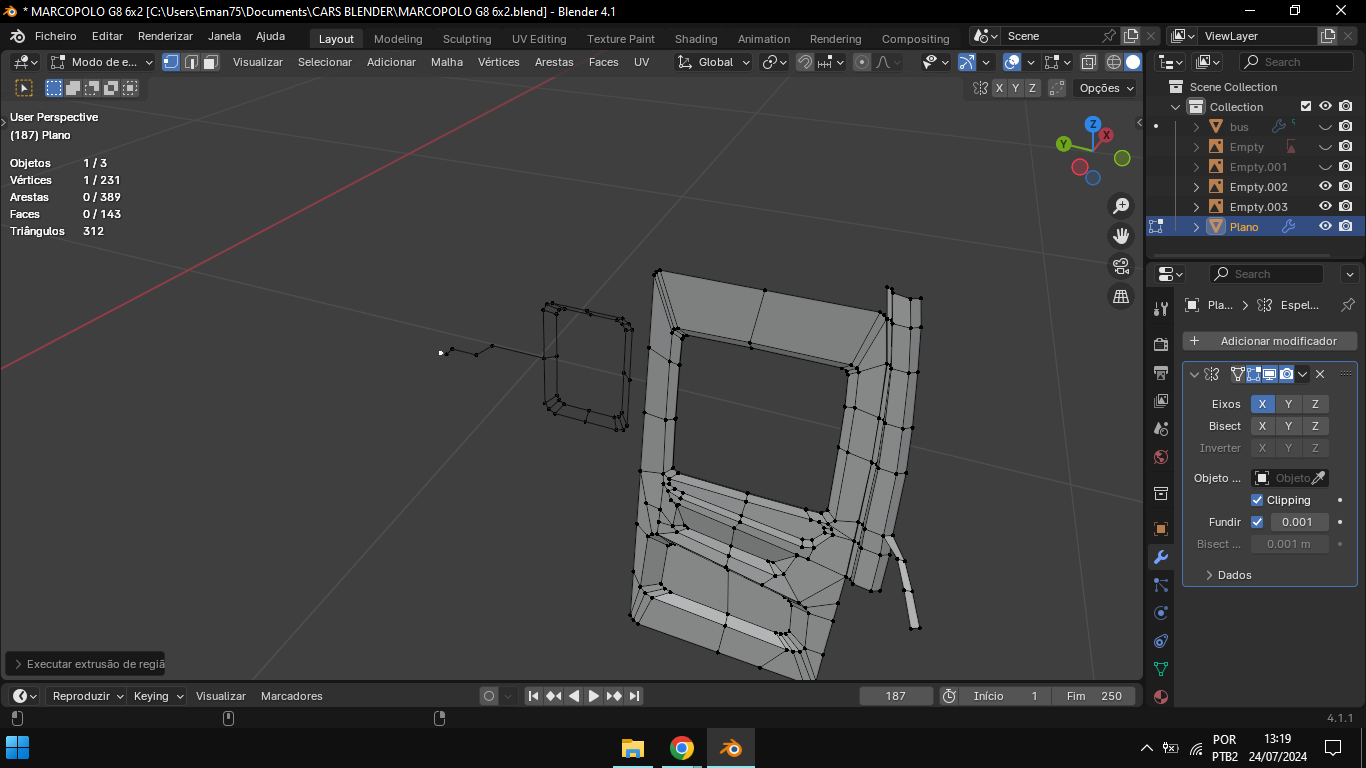Activate the pan view hand icon
The width and height of the screenshot is (1366, 768).
tap(1121, 236)
